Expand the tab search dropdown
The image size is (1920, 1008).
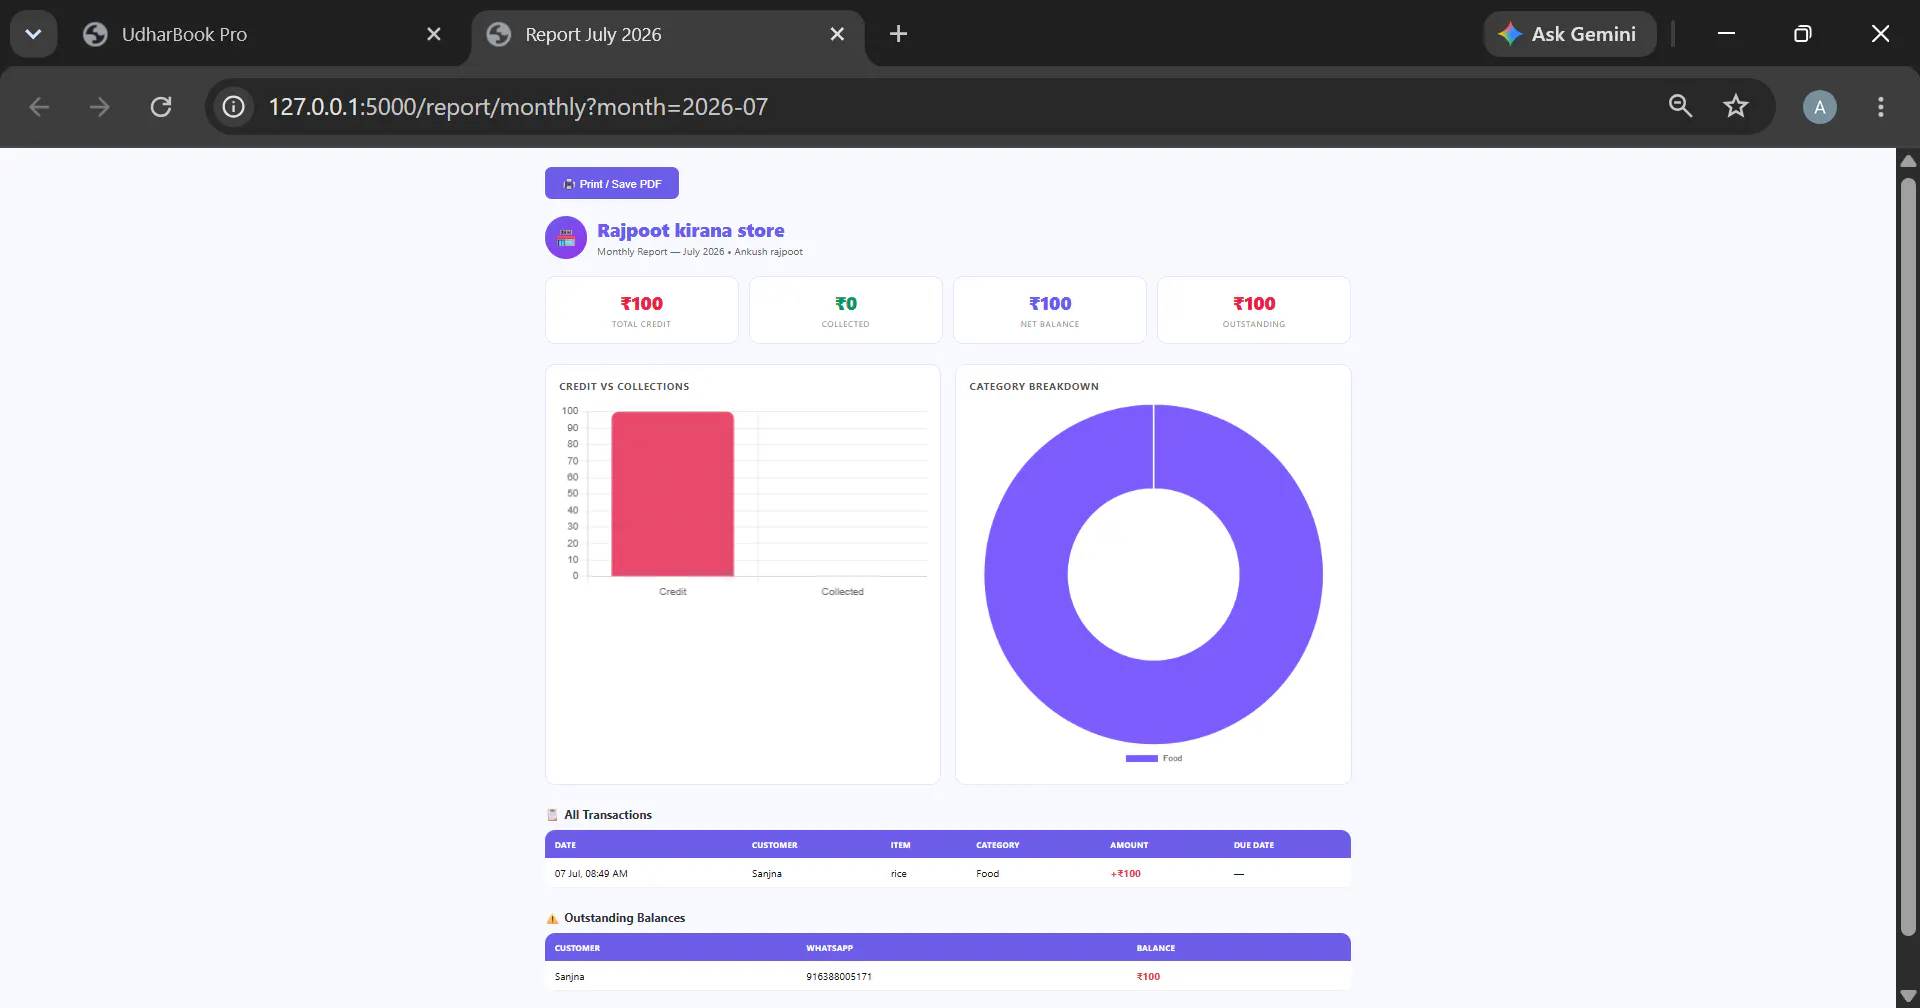33,34
